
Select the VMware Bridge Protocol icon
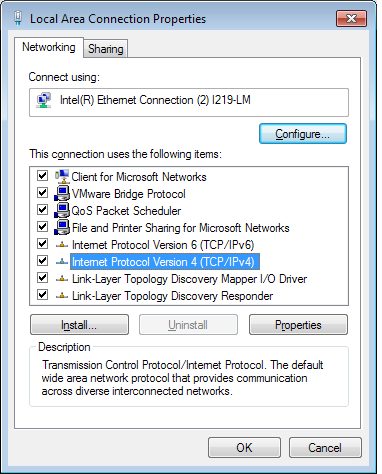pos(62,193)
